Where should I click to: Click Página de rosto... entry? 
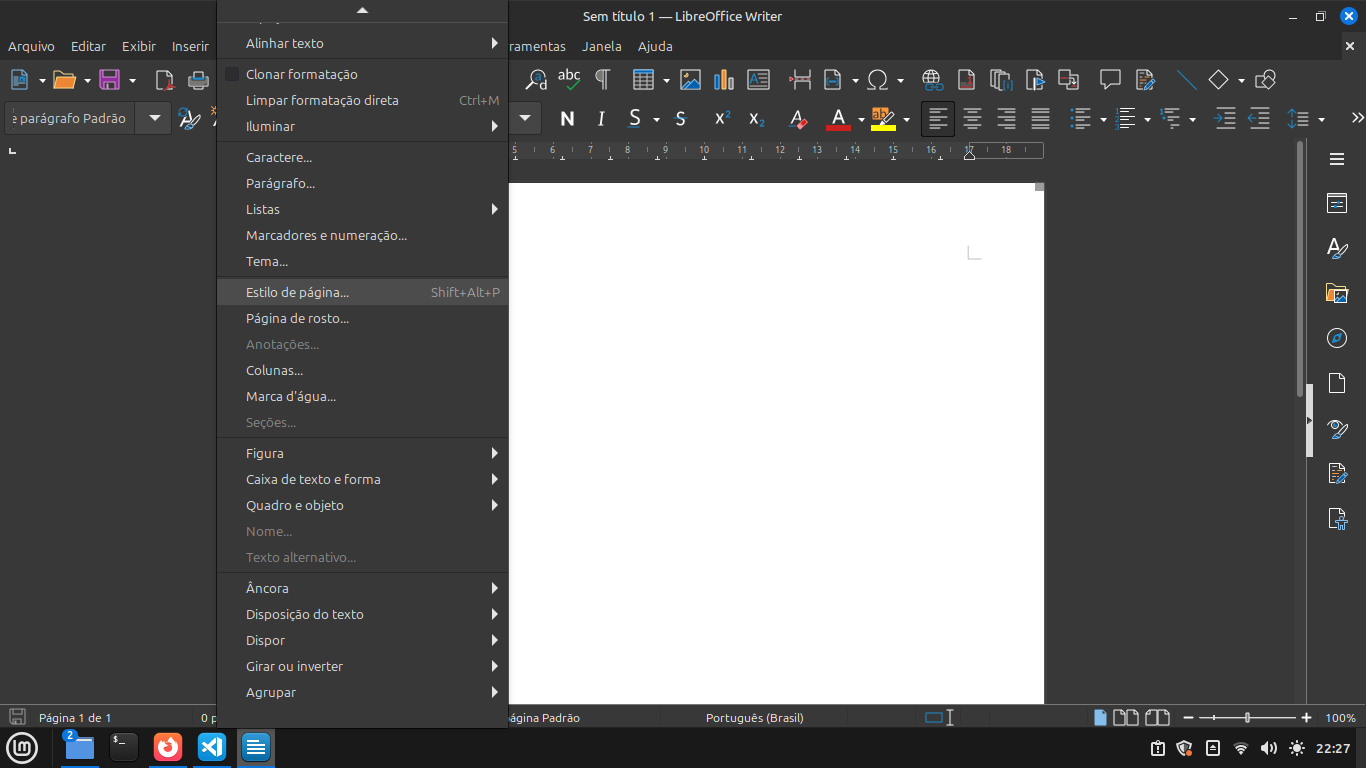pyautogui.click(x=362, y=318)
